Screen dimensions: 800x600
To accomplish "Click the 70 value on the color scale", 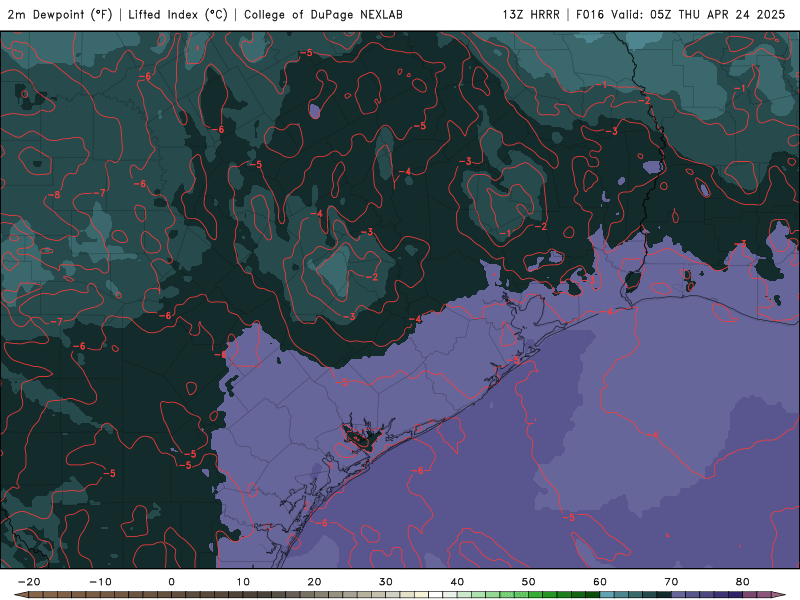I will coord(671,582).
